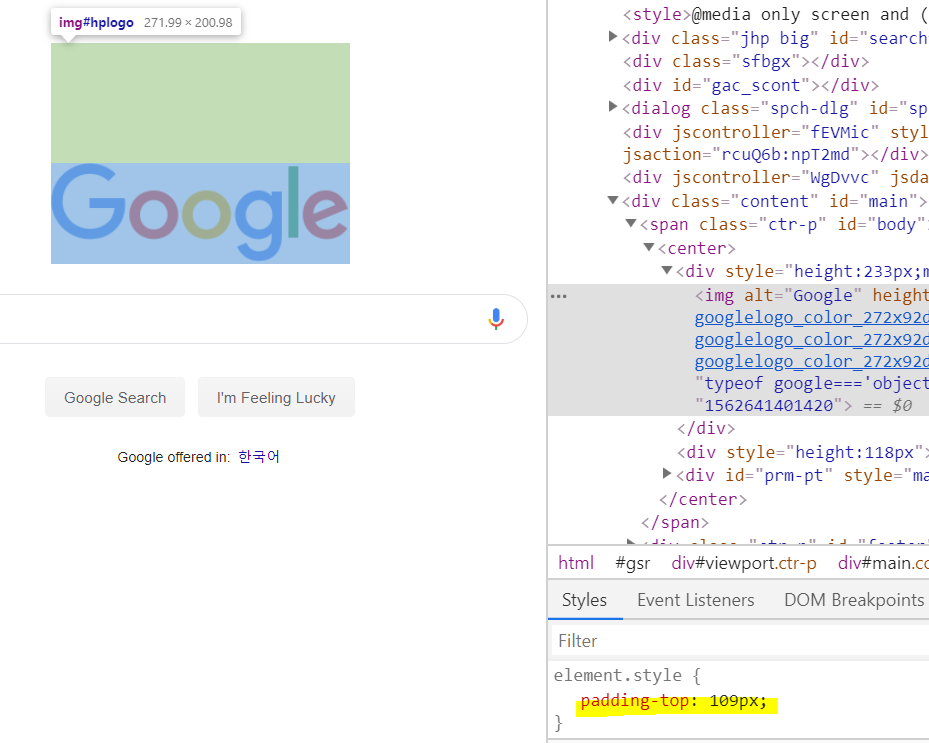Click the "1562641401420" attribute value

coord(768,405)
